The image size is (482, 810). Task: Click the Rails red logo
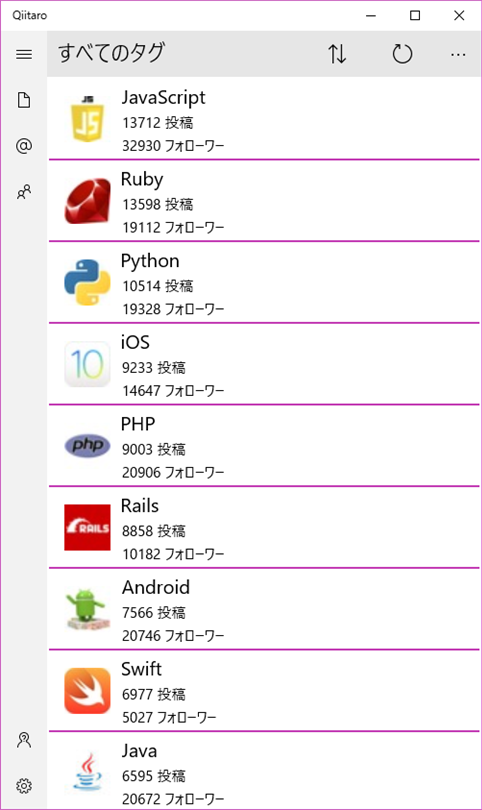pos(87,527)
